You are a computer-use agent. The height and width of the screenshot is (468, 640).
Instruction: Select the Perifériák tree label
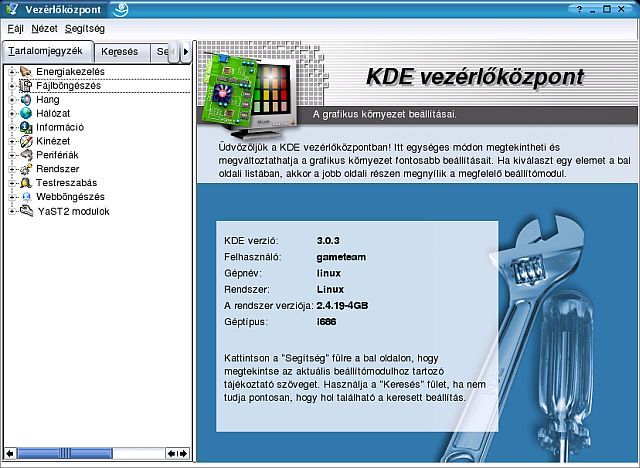pyautogui.click(x=57, y=155)
